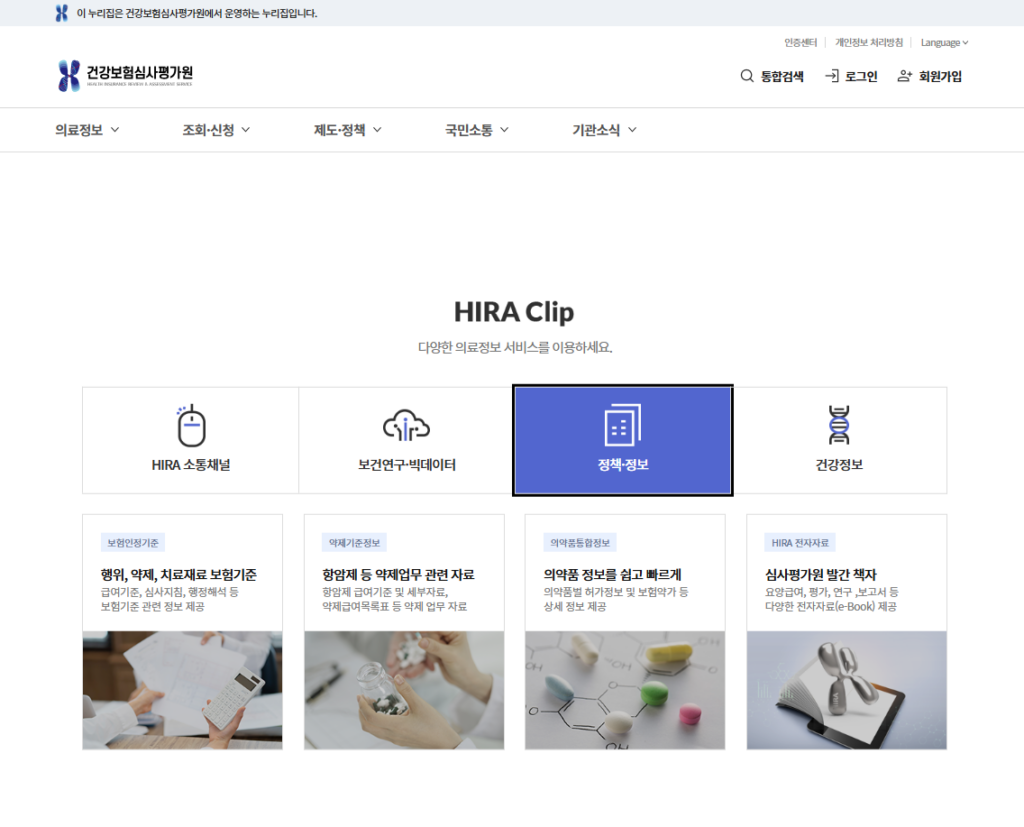
Task: Click the HIRA logo in the header
Action: 125,76
